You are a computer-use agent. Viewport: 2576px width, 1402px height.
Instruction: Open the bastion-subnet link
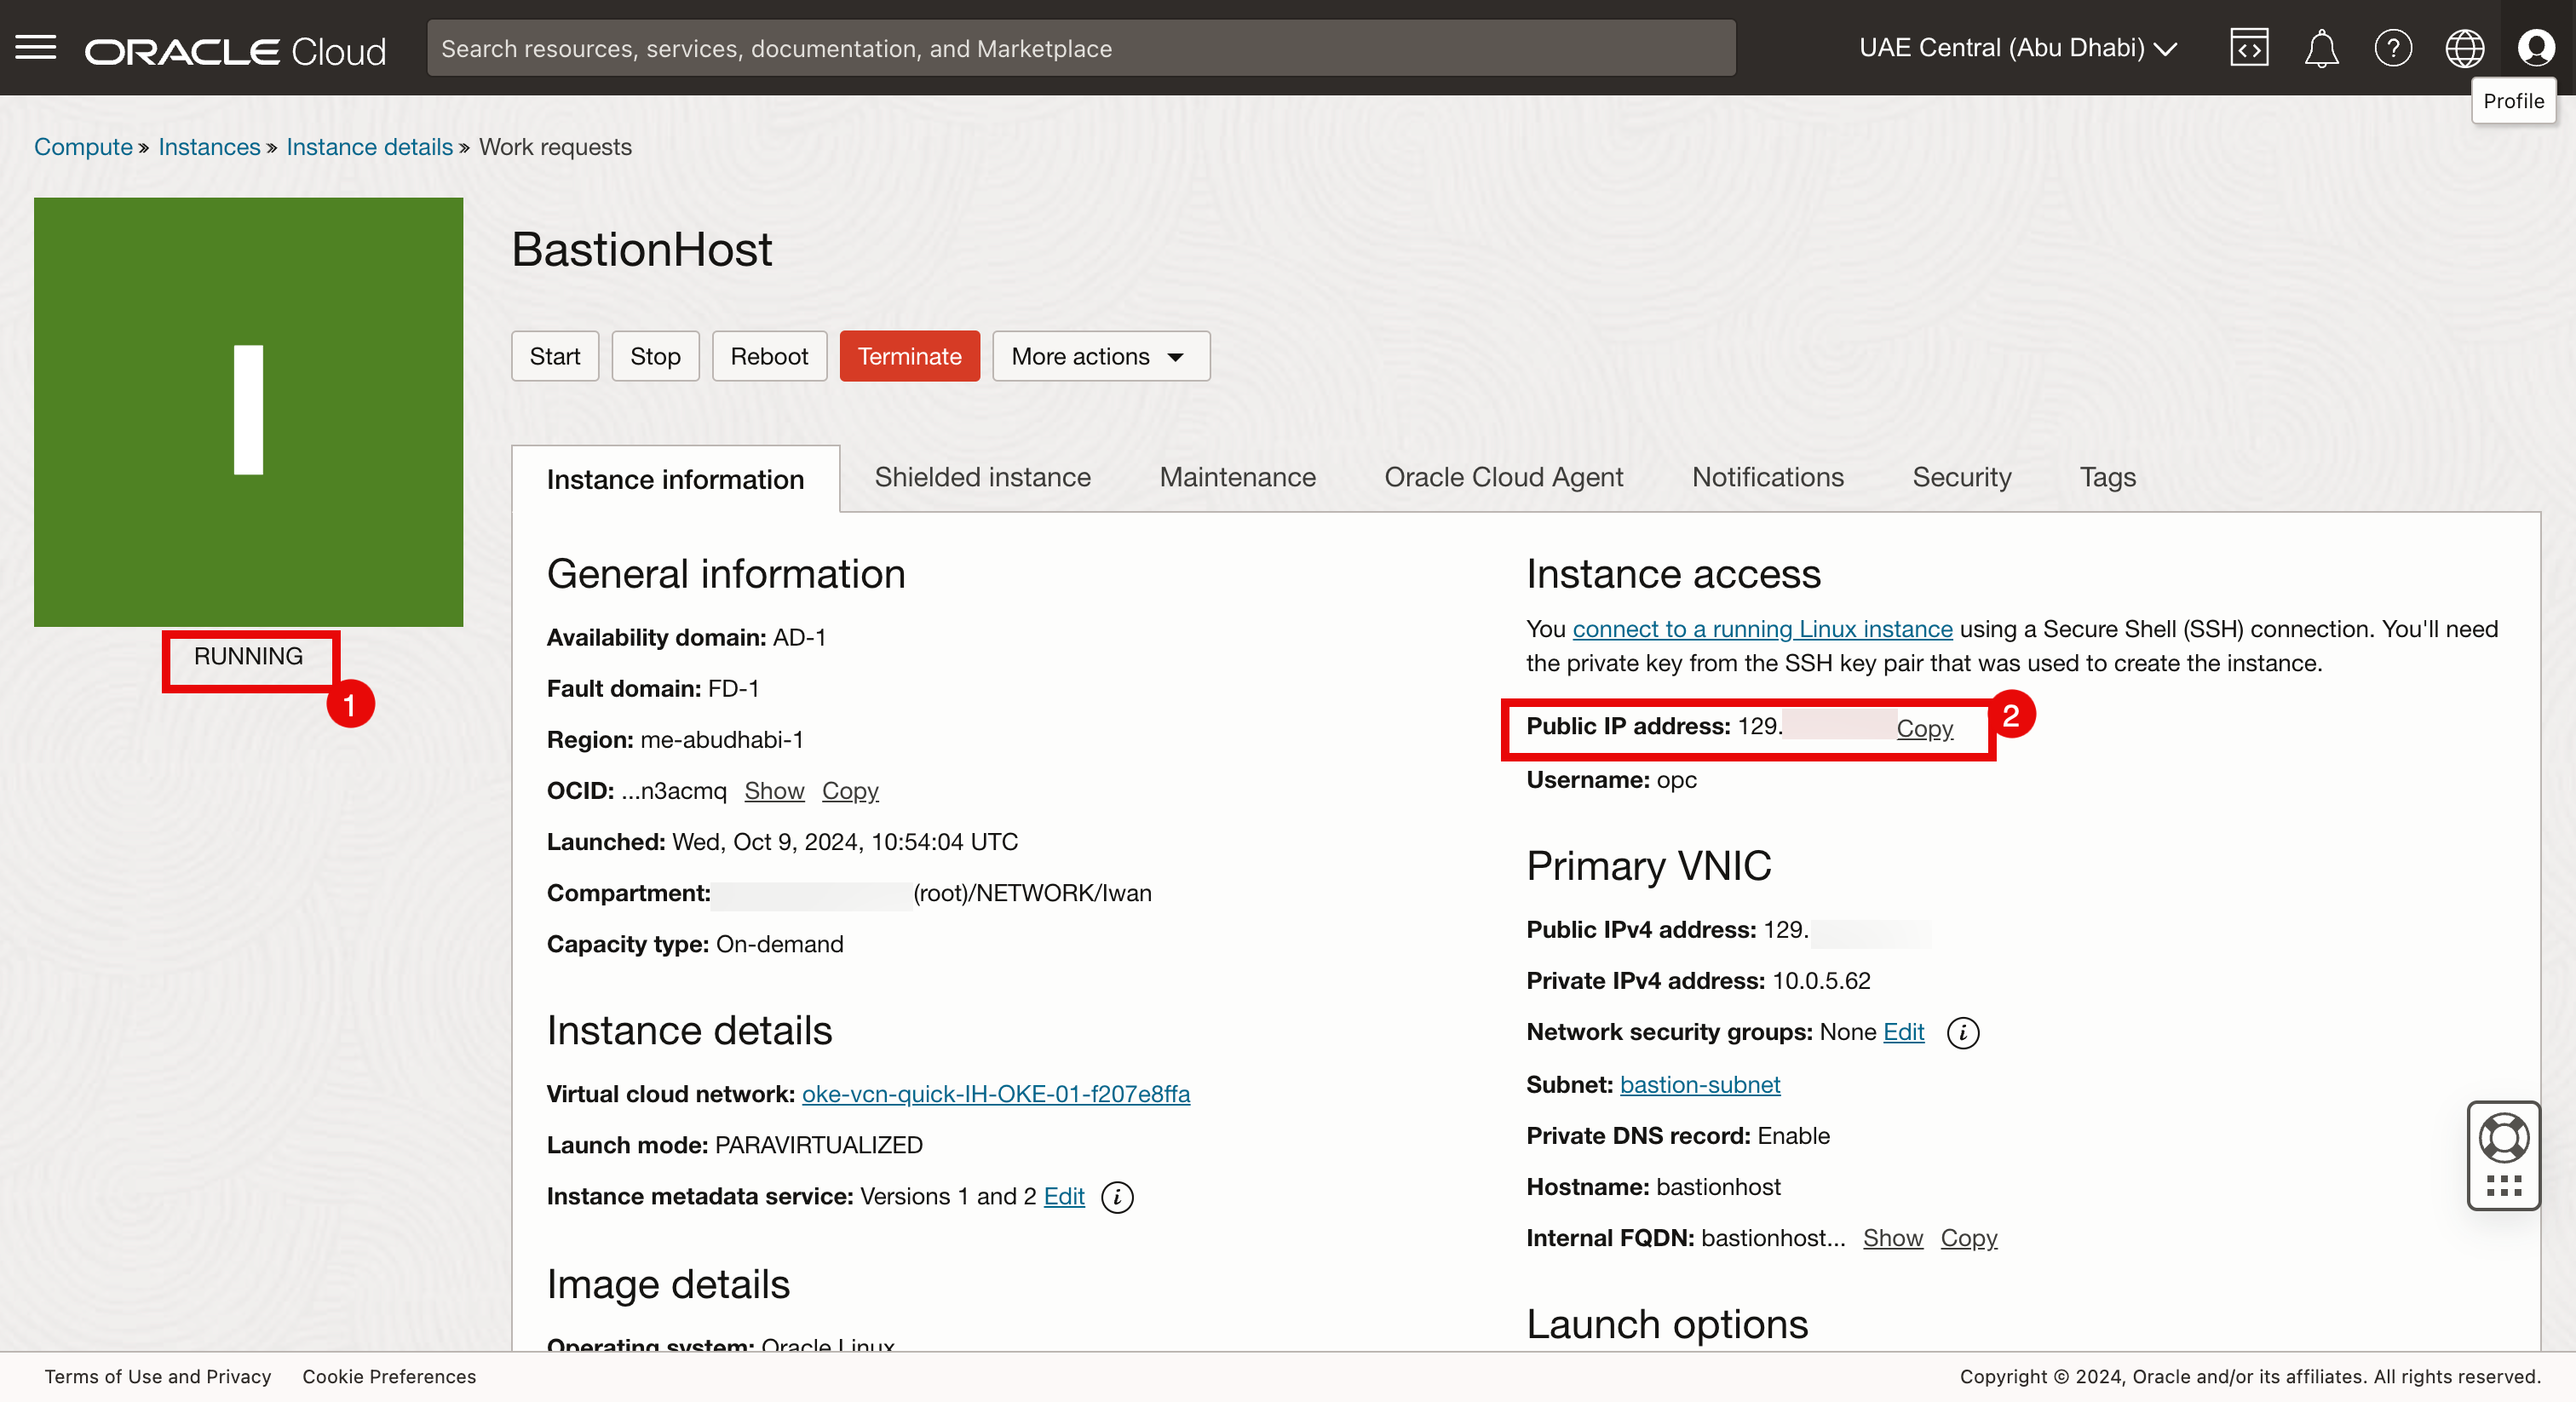(1699, 1085)
